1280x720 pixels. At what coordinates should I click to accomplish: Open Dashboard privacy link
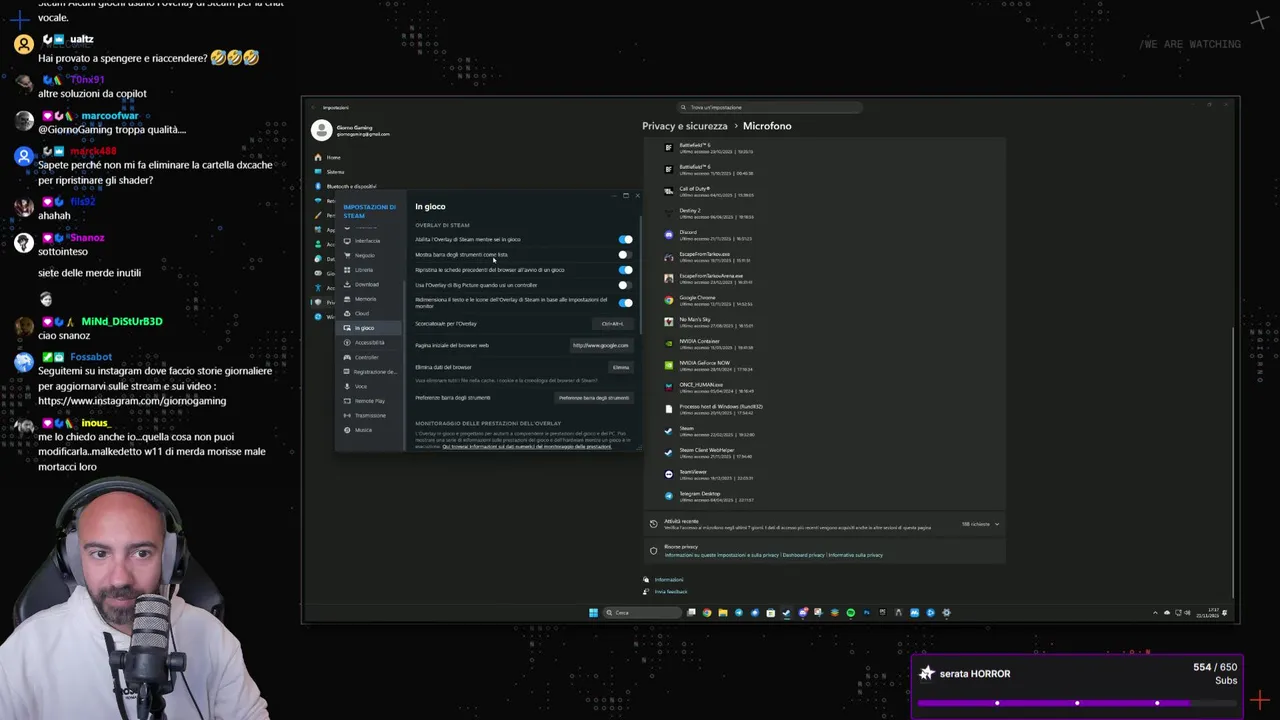coord(803,555)
